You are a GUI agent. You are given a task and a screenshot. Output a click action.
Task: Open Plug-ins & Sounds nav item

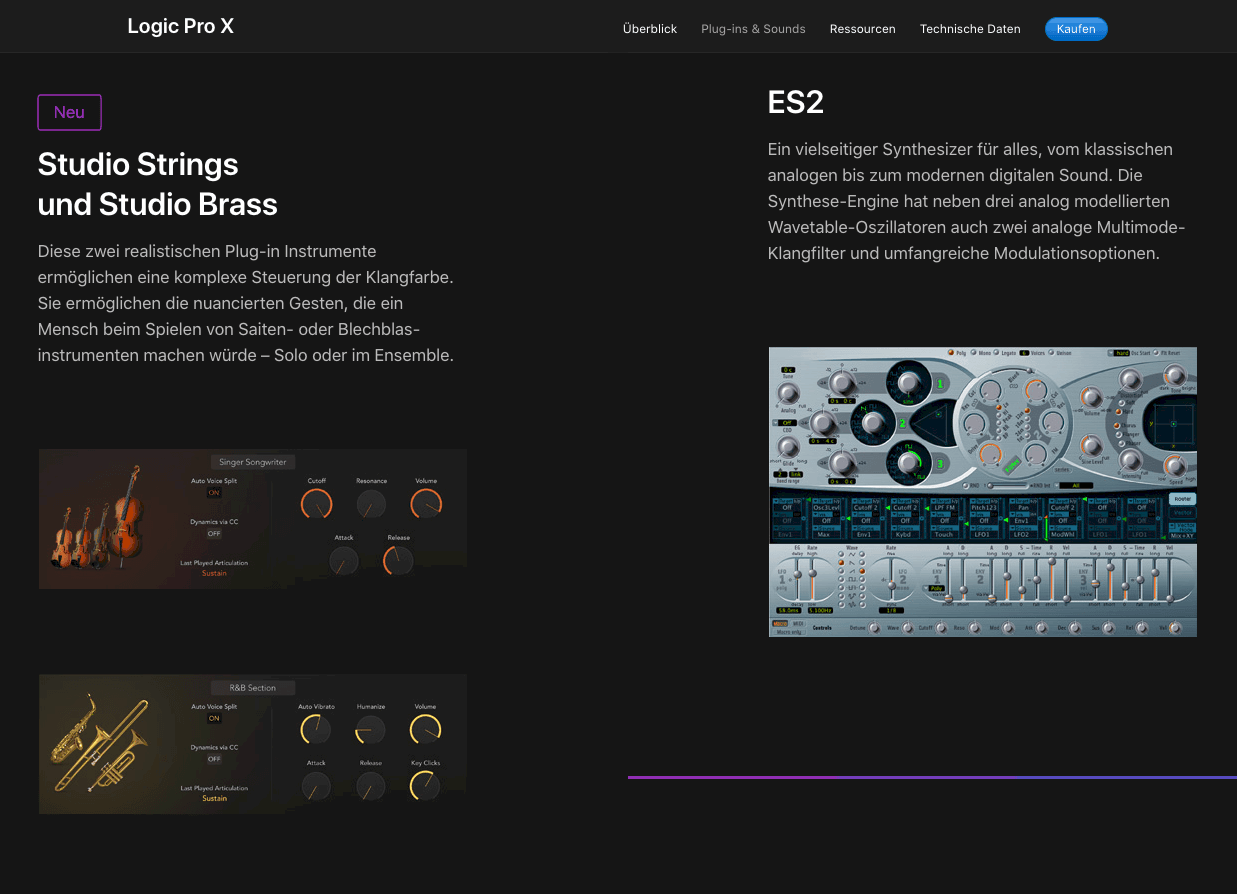point(753,29)
